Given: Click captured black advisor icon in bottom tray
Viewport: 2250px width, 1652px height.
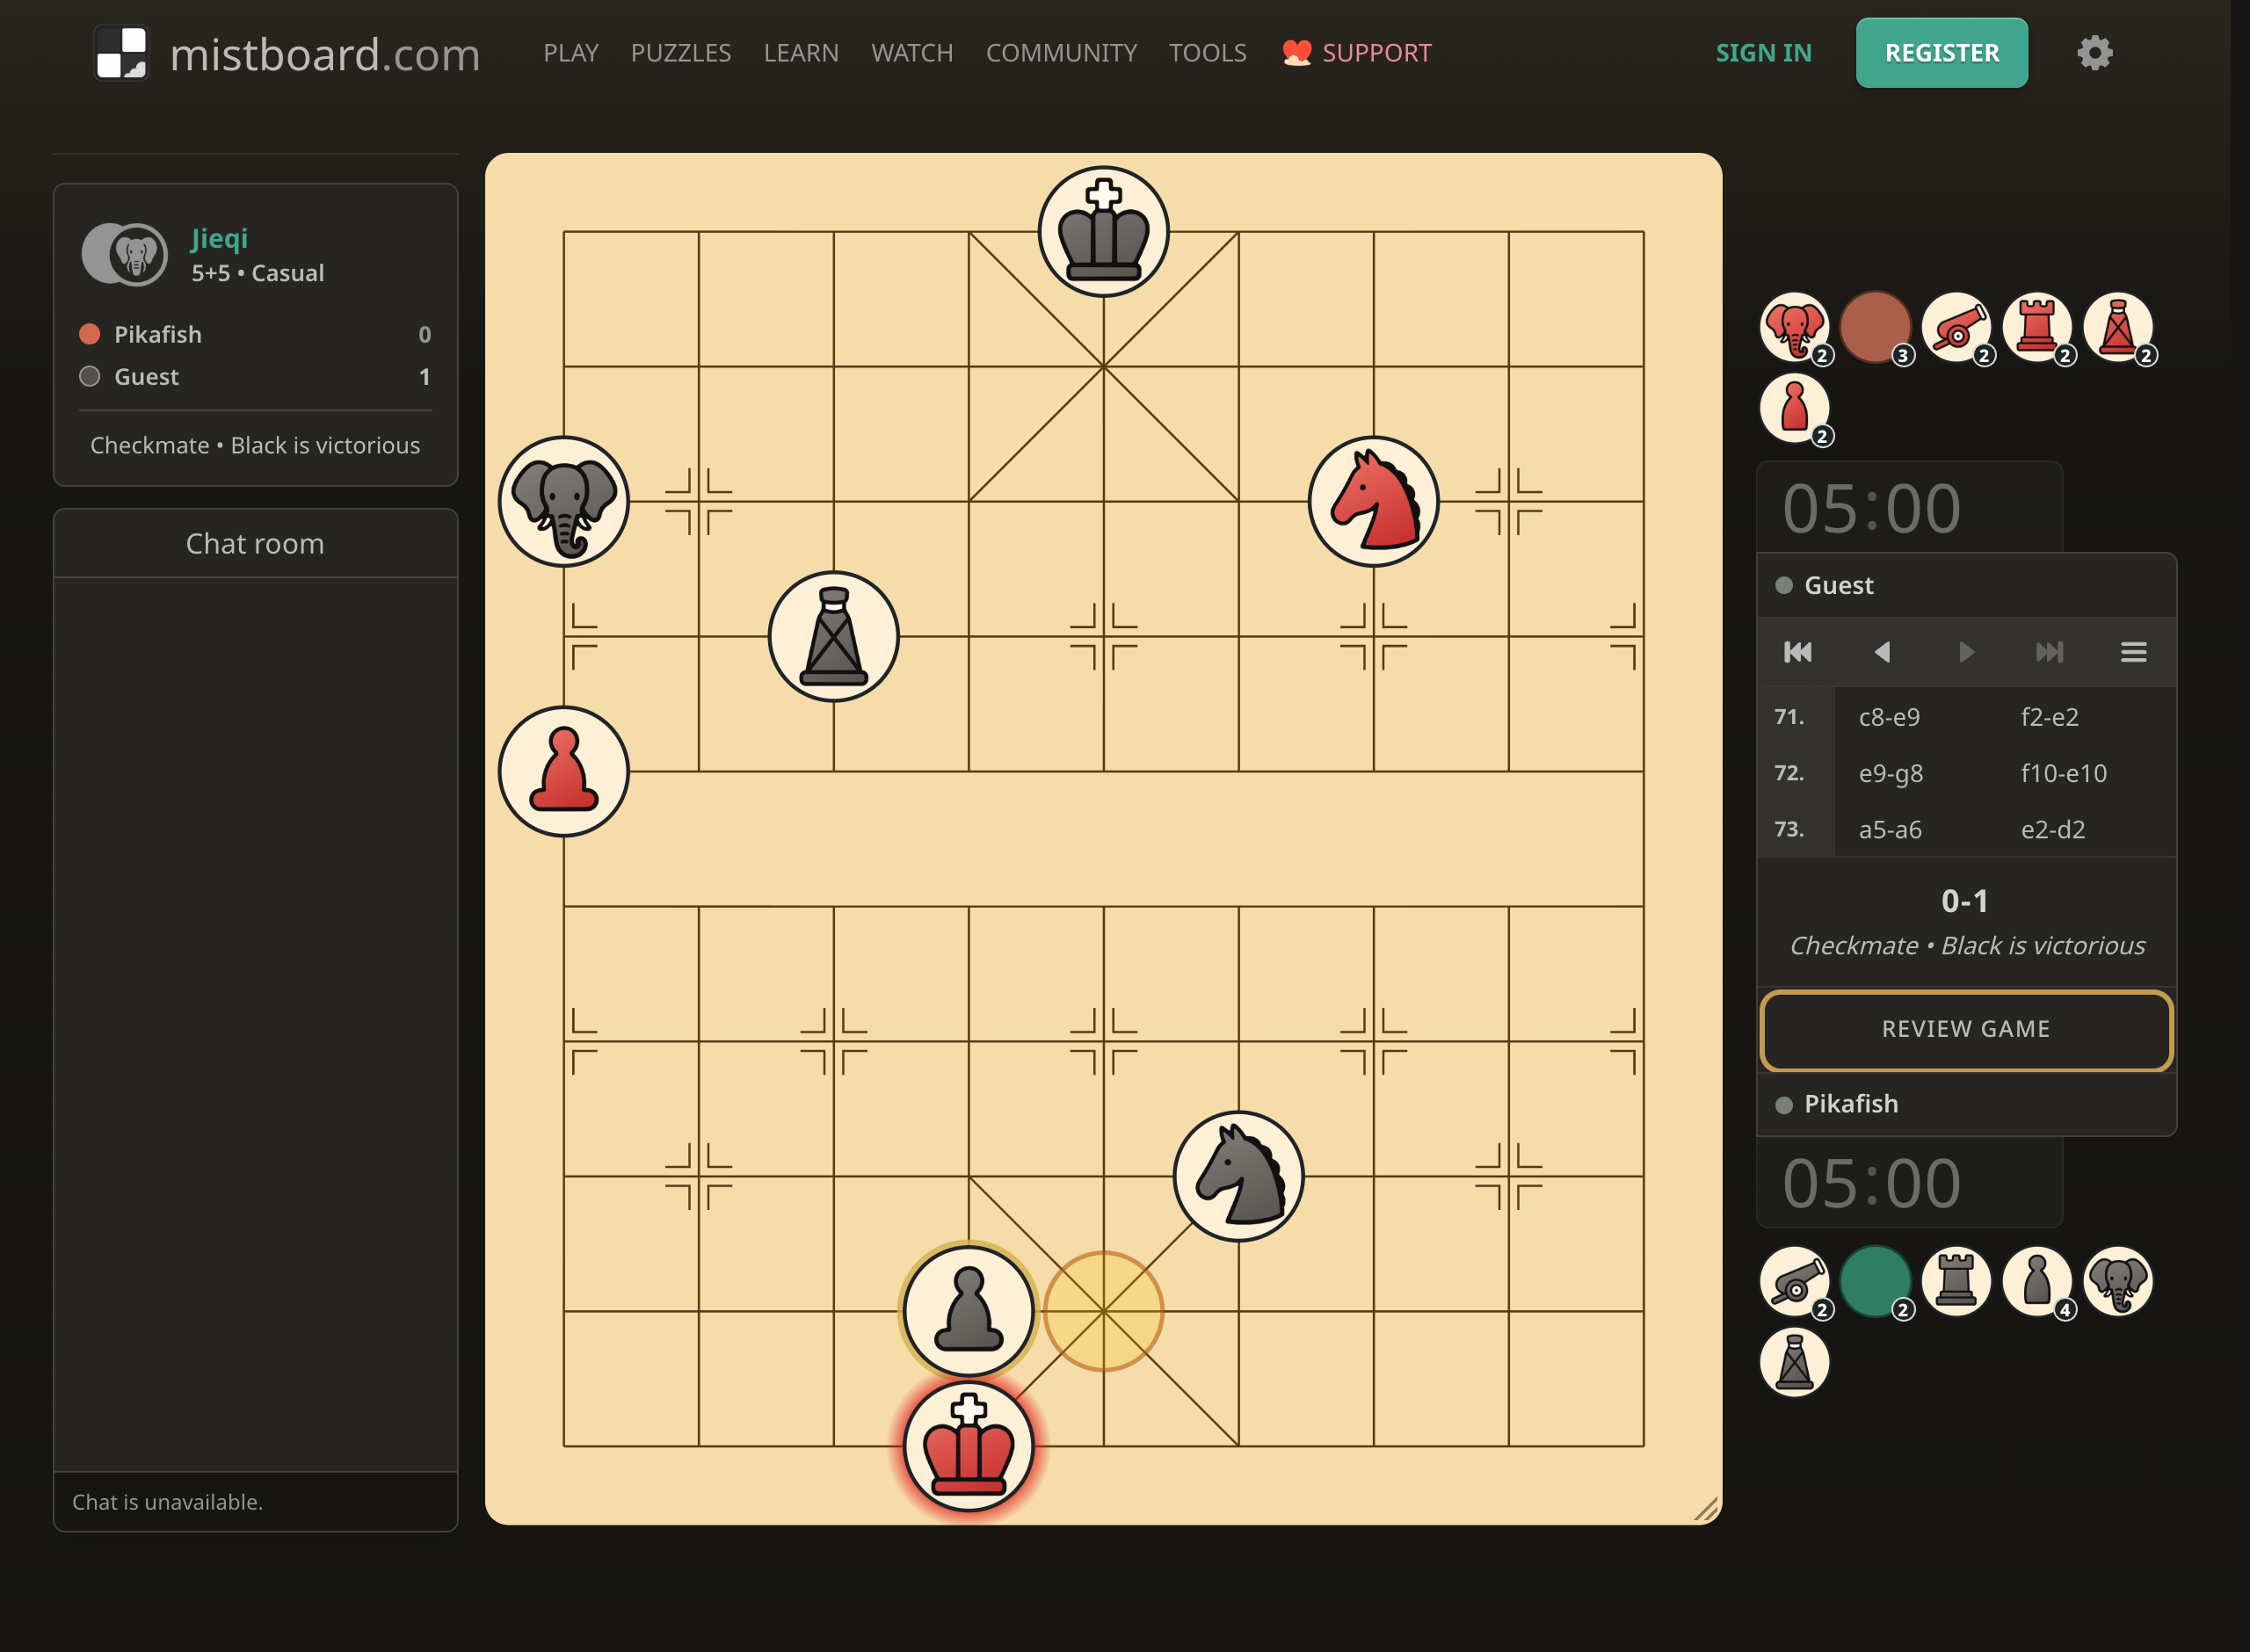Looking at the screenshot, I should click(1795, 1362).
